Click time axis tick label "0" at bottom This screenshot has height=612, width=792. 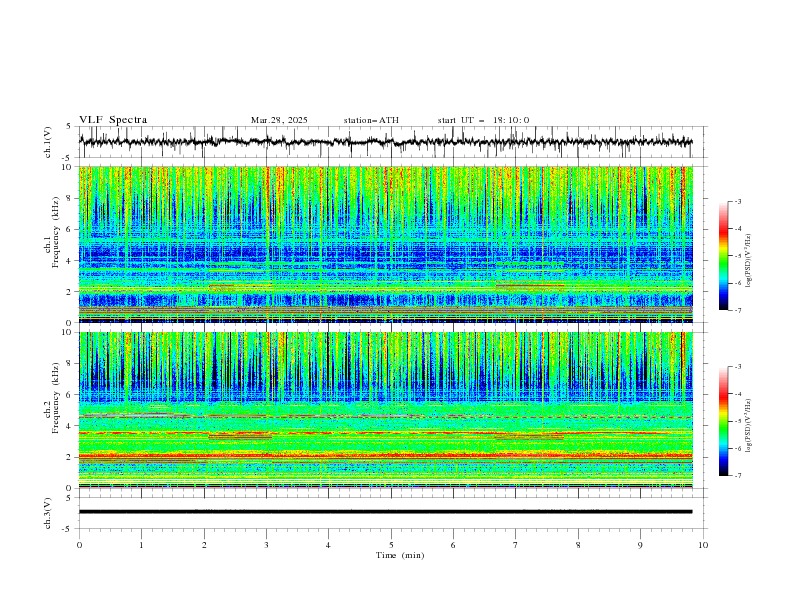coord(79,545)
